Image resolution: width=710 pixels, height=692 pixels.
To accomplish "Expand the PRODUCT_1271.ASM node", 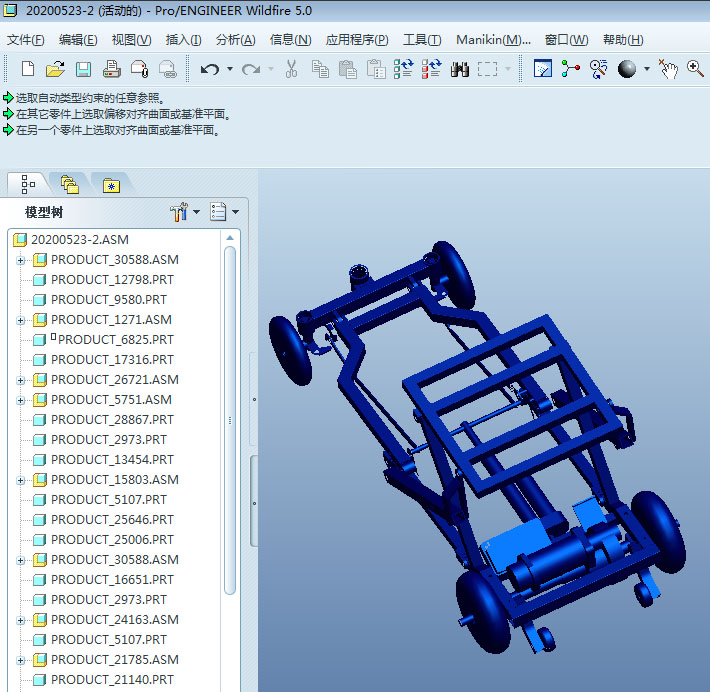I will 20,321.
